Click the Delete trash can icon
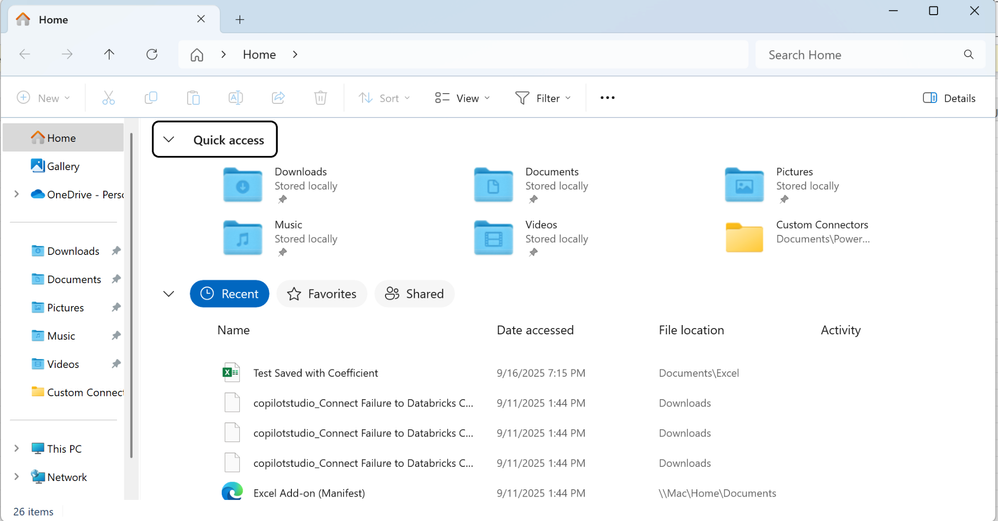 pos(320,98)
